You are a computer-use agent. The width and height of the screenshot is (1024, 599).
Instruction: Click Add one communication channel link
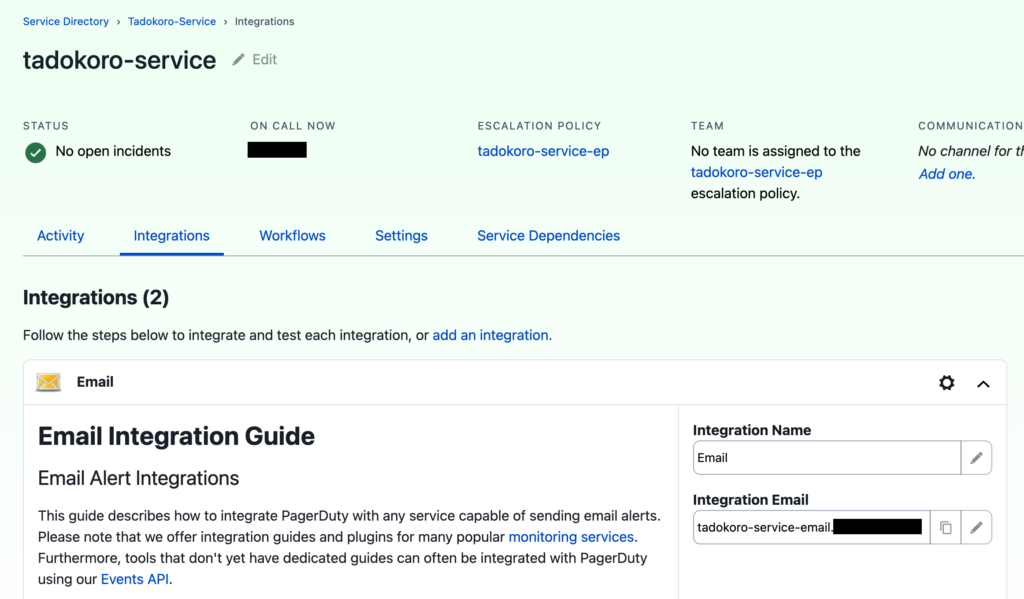[946, 174]
